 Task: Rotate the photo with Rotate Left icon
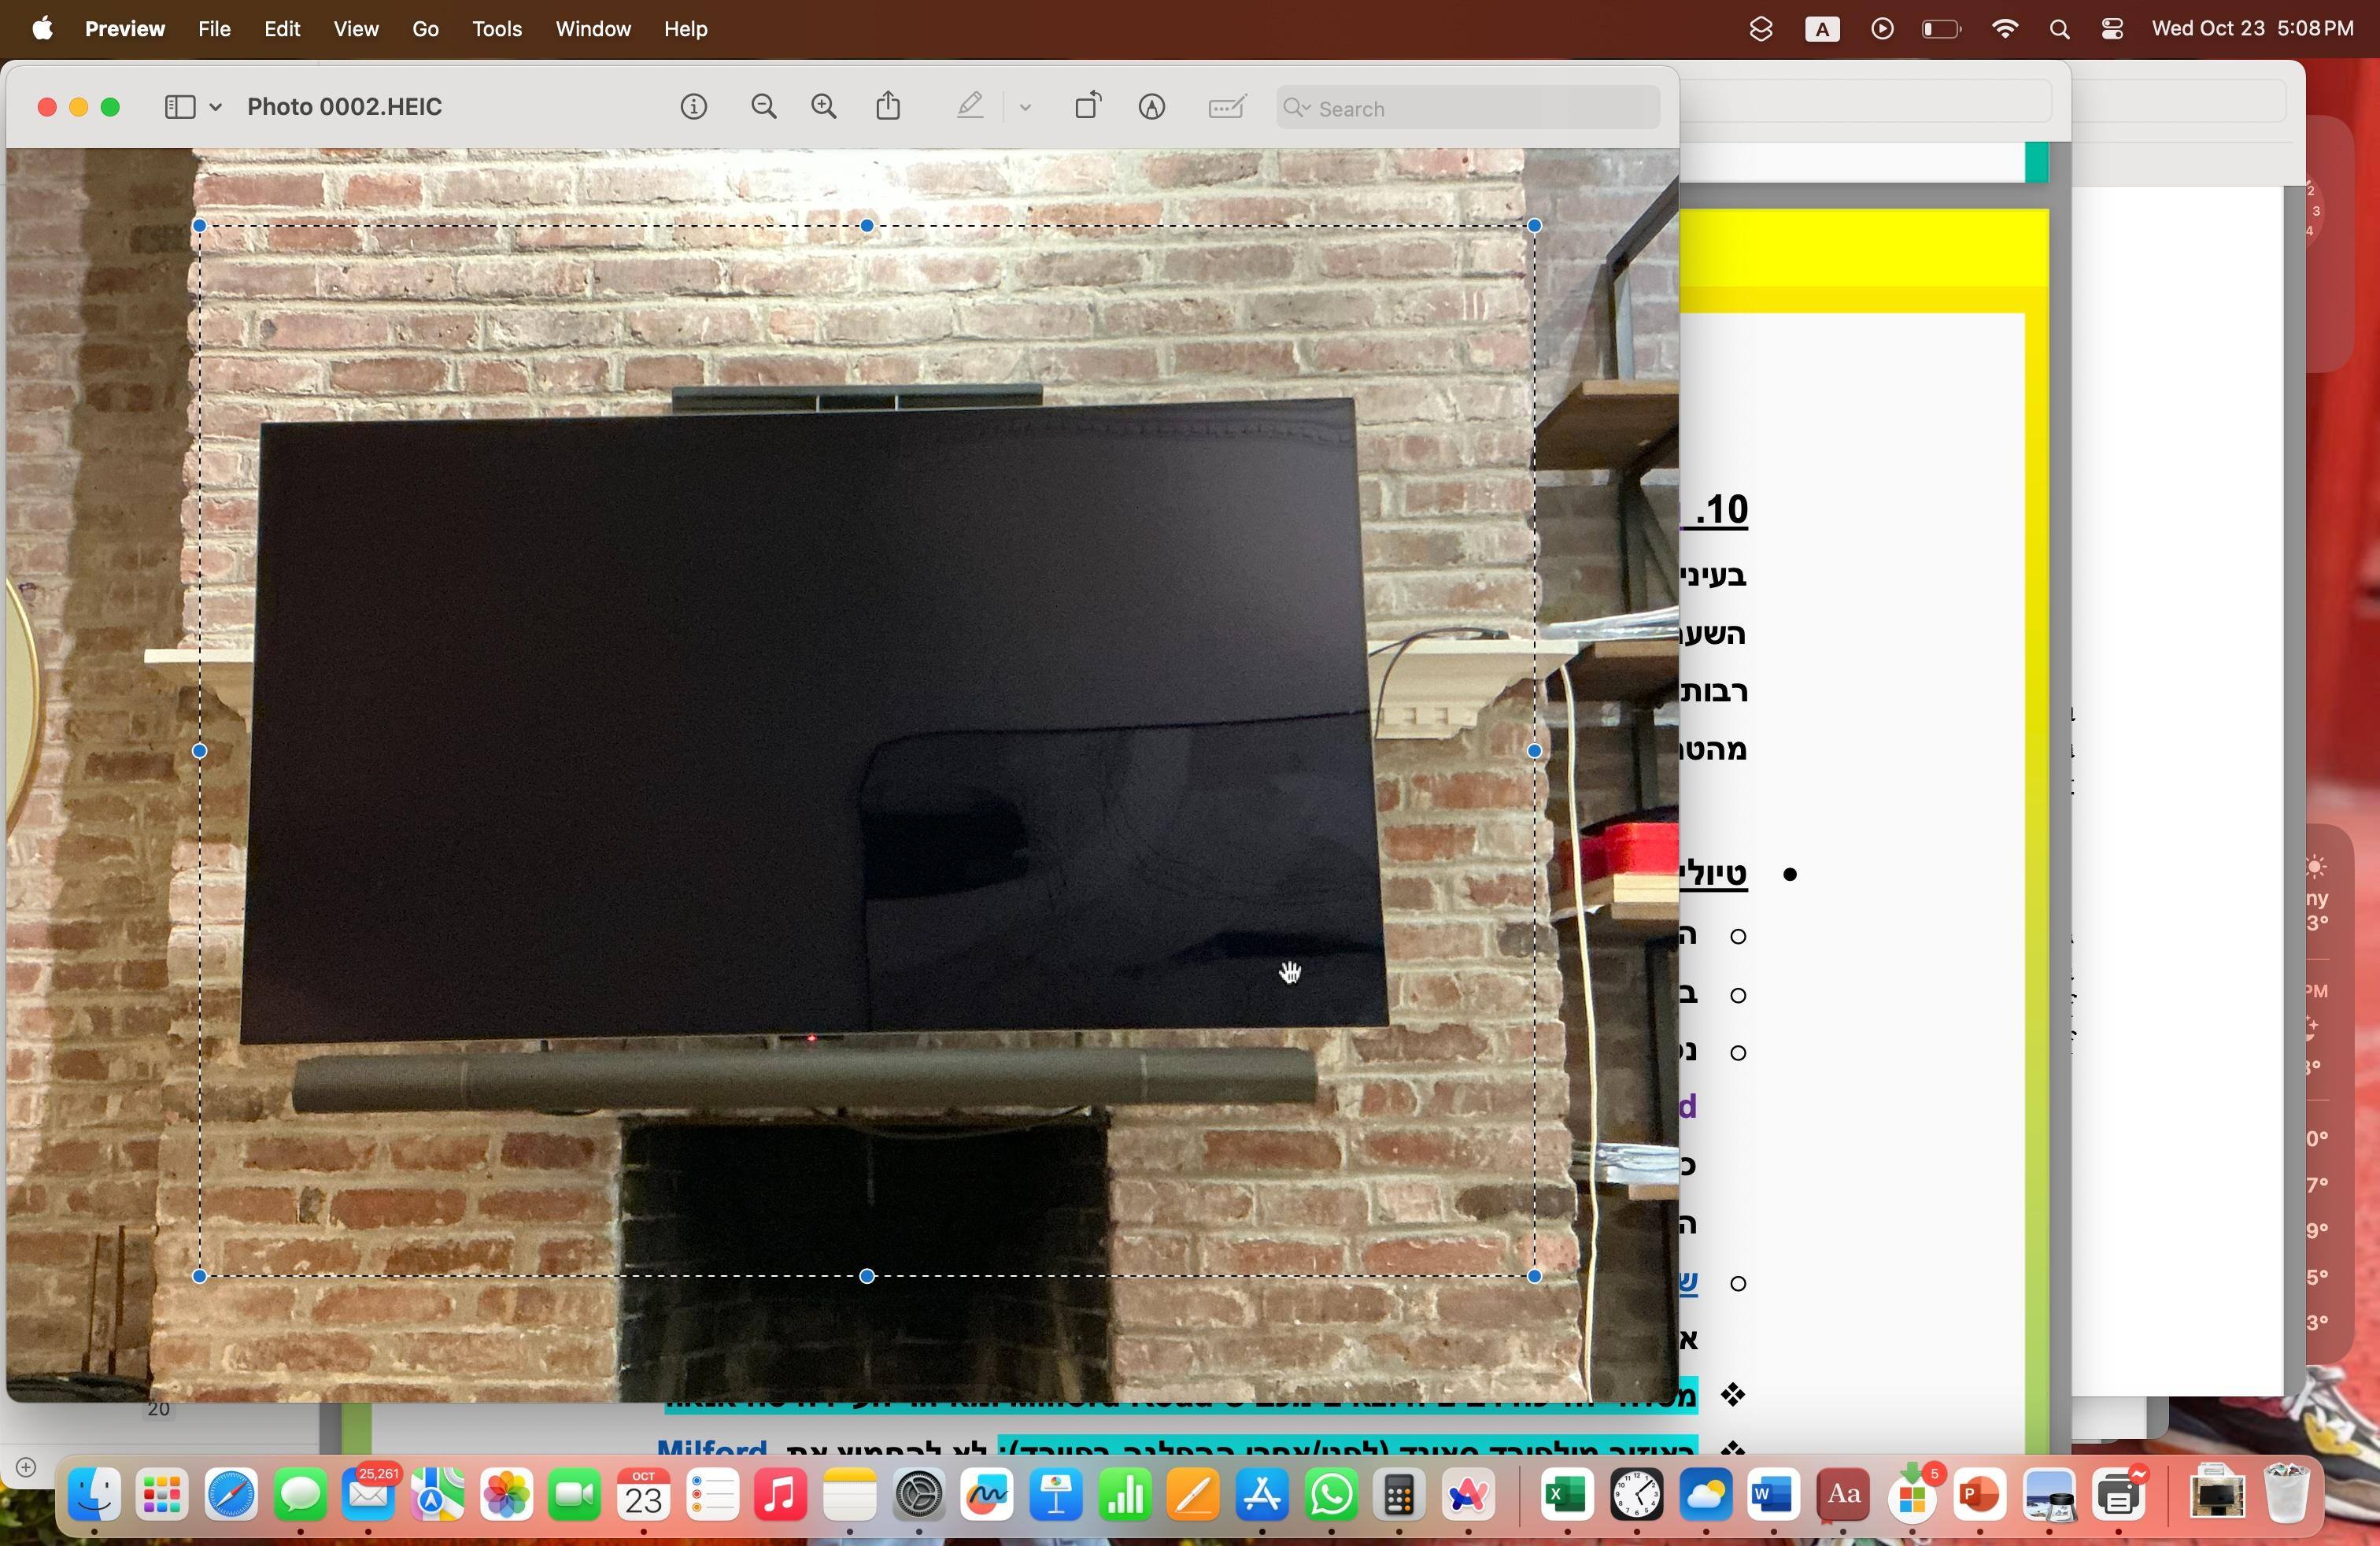[1087, 106]
